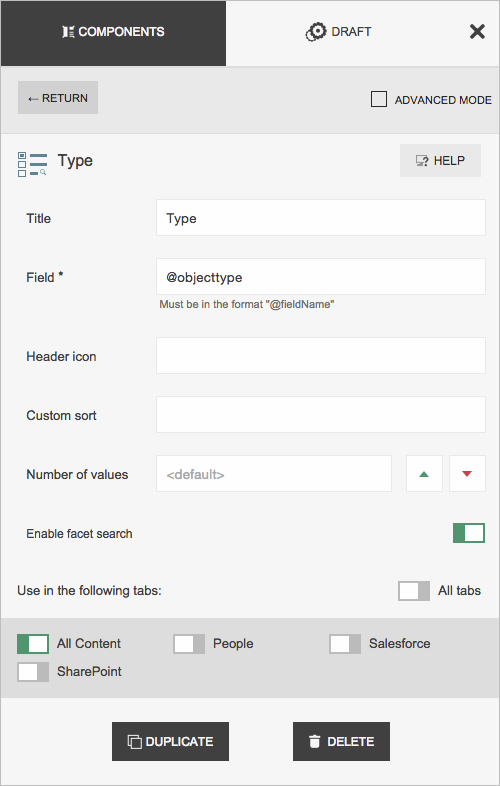Enable the Salesforce tab switch
Image resolution: width=500 pixels, height=786 pixels.
tap(345, 644)
